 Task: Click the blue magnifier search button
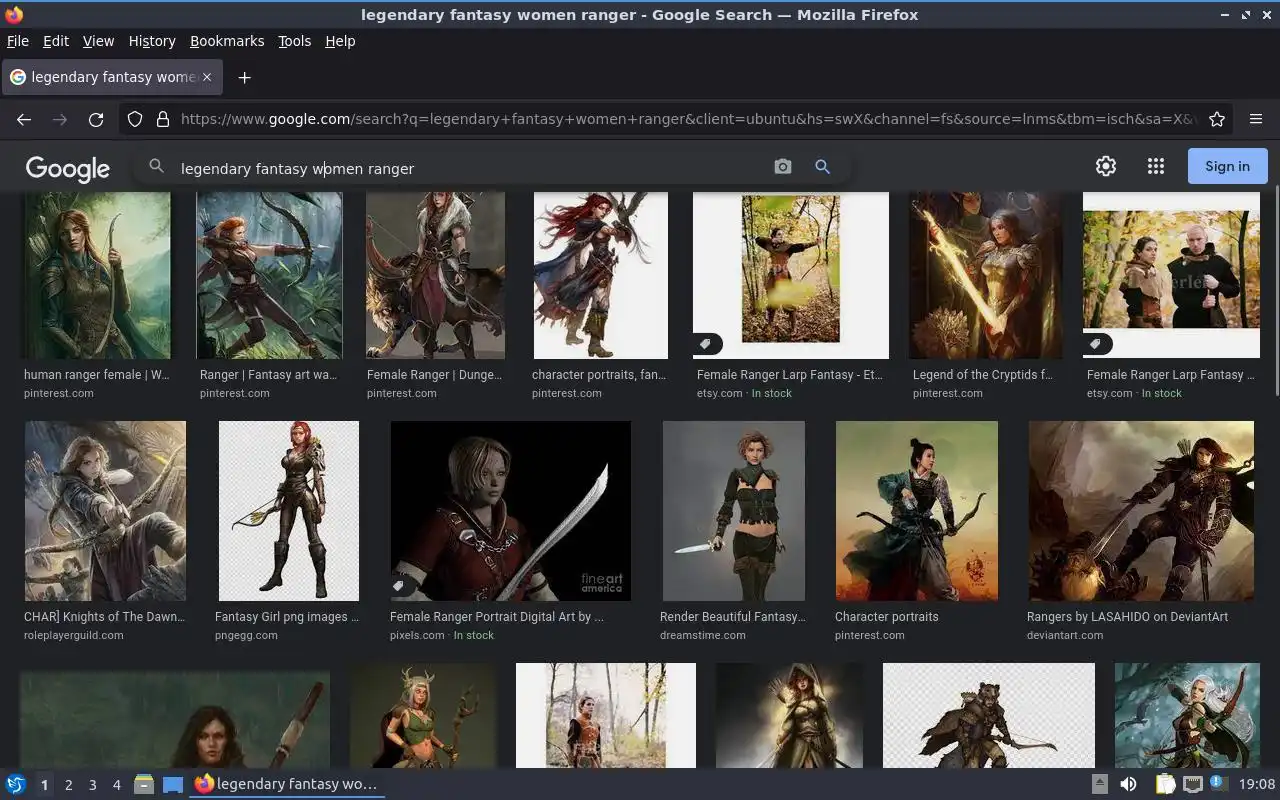click(822, 167)
